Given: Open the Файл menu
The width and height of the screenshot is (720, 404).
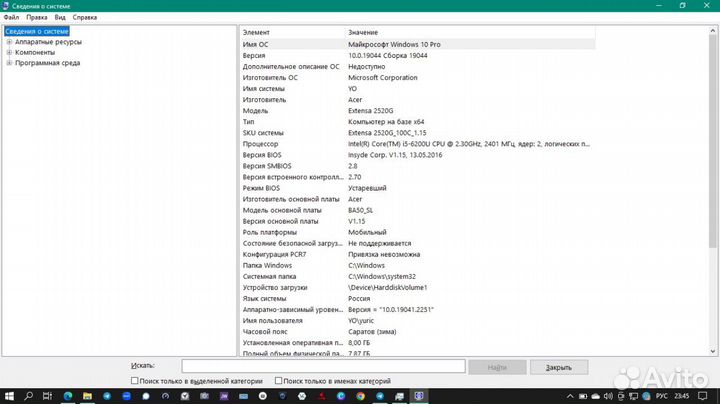Looking at the screenshot, I should coord(11,17).
